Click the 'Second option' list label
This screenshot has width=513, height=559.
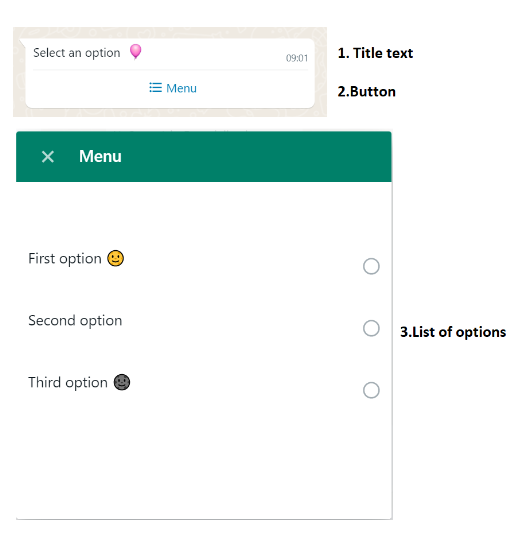[x=75, y=320]
